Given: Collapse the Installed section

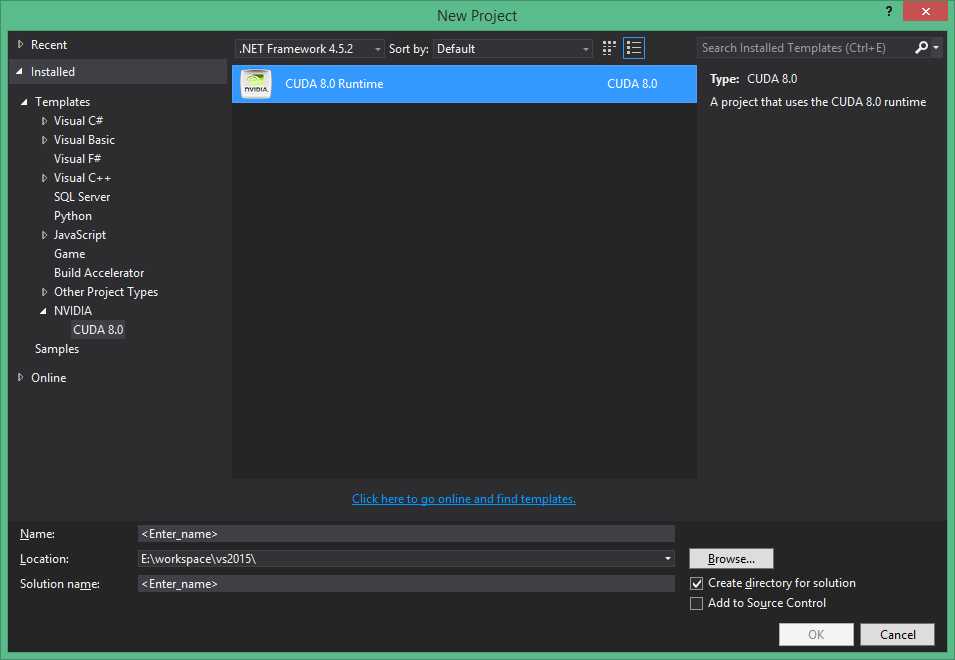Looking at the screenshot, I should (19, 72).
